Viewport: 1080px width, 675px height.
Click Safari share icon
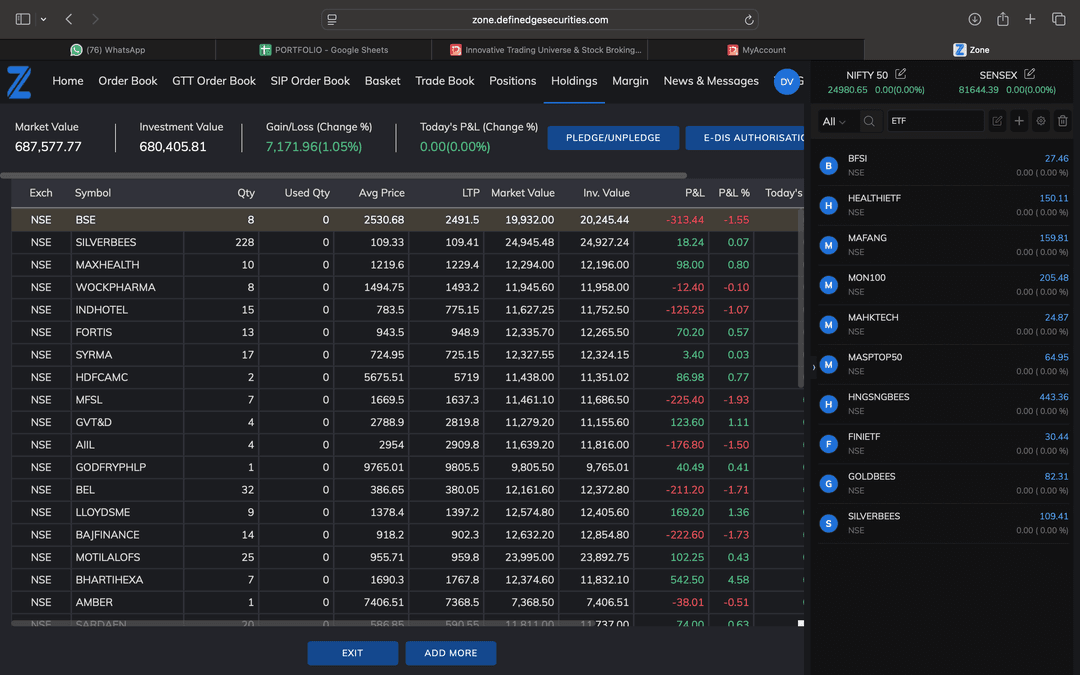coord(1003,19)
